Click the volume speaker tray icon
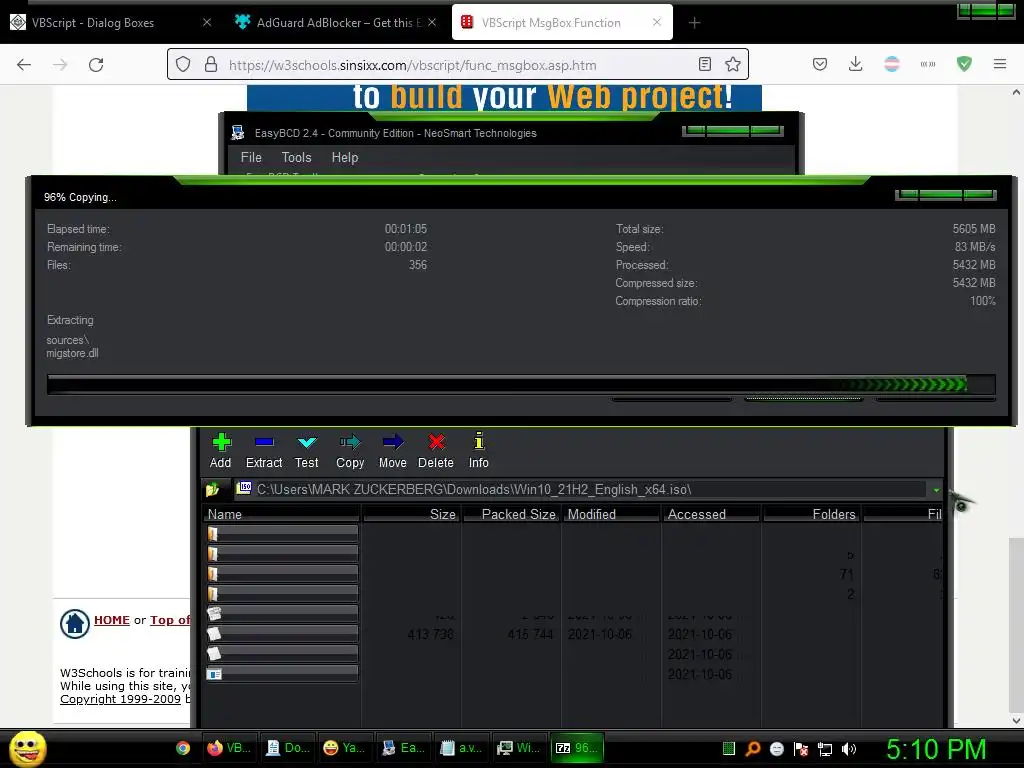The width and height of the screenshot is (1024, 768). [x=849, y=749]
